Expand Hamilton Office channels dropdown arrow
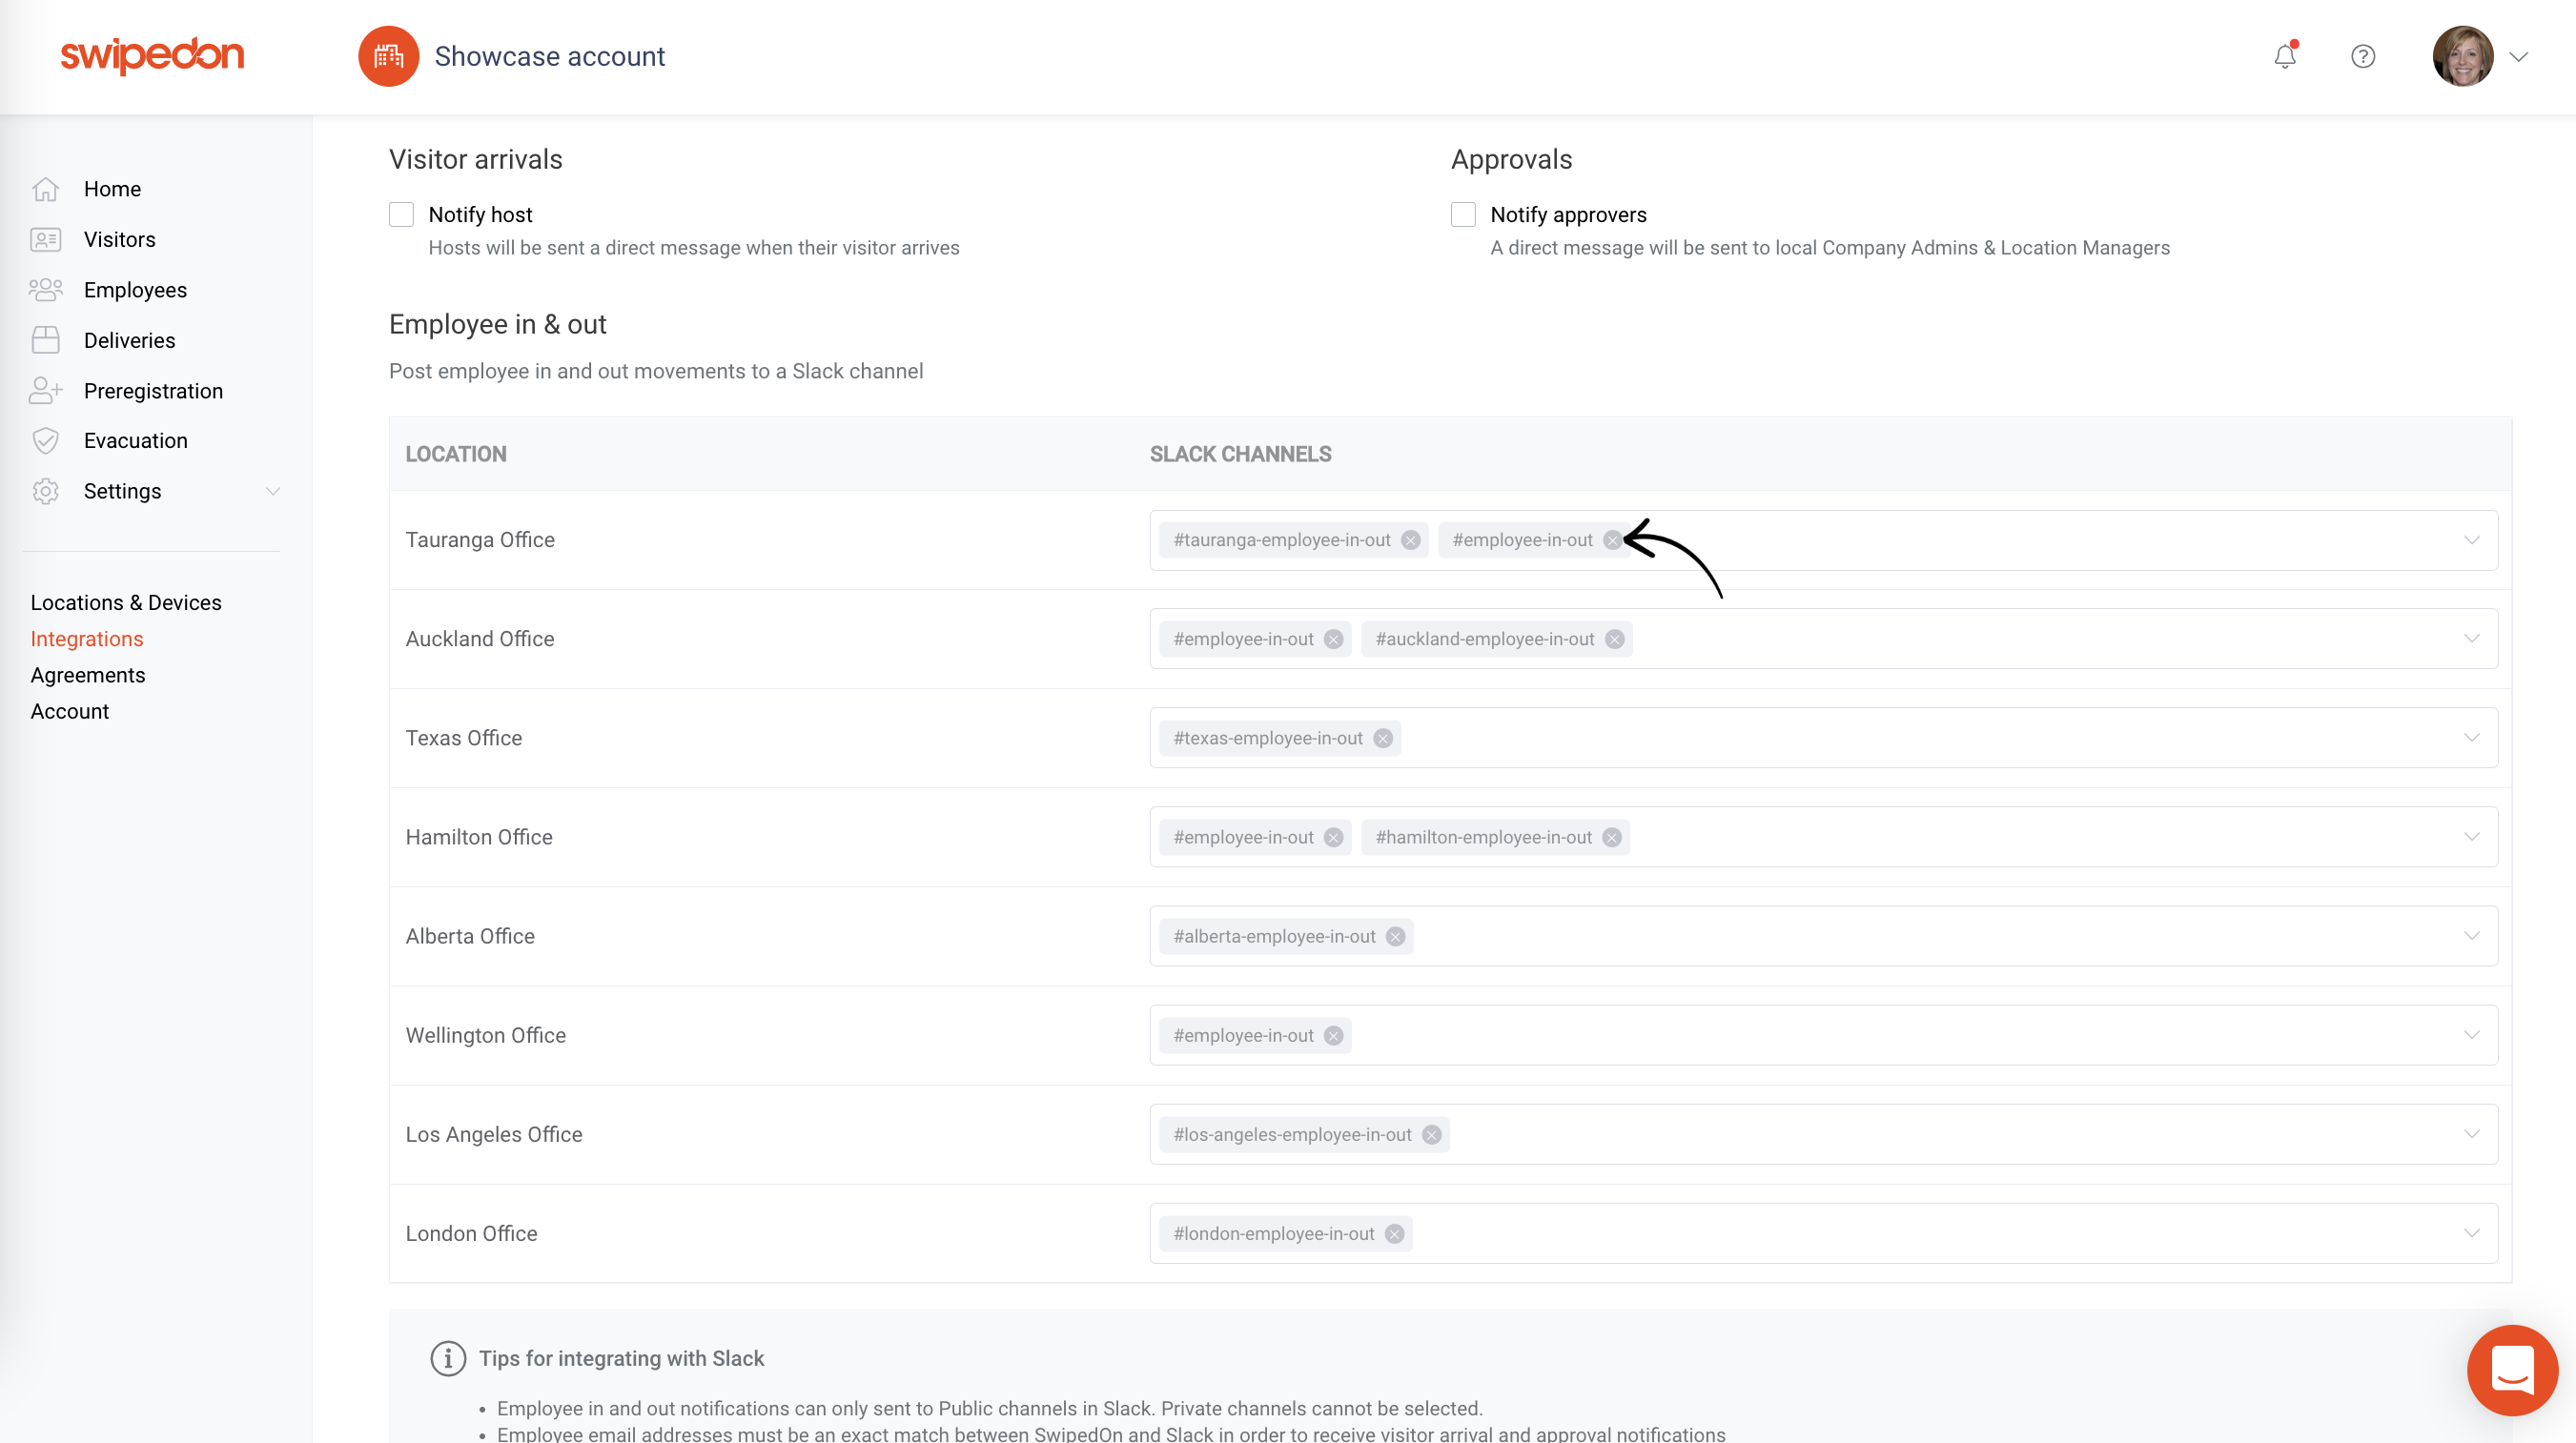Image resolution: width=2576 pixels, height=1443 pixels. coord(2471,837)
